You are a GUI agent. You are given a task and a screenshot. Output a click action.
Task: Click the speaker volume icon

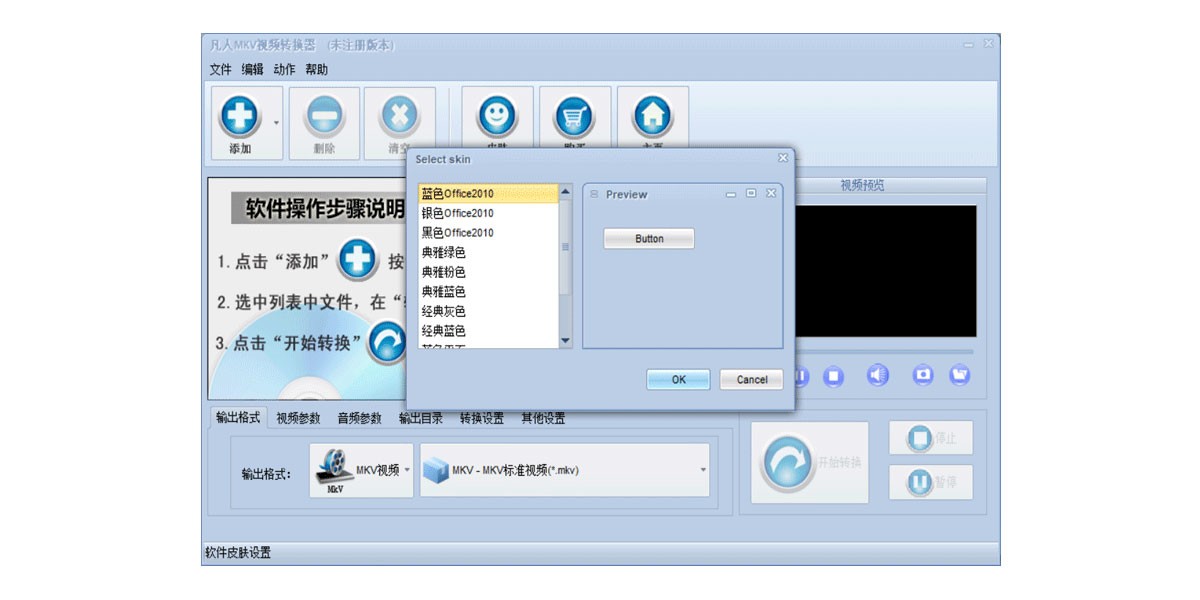[x=878, y=376]
